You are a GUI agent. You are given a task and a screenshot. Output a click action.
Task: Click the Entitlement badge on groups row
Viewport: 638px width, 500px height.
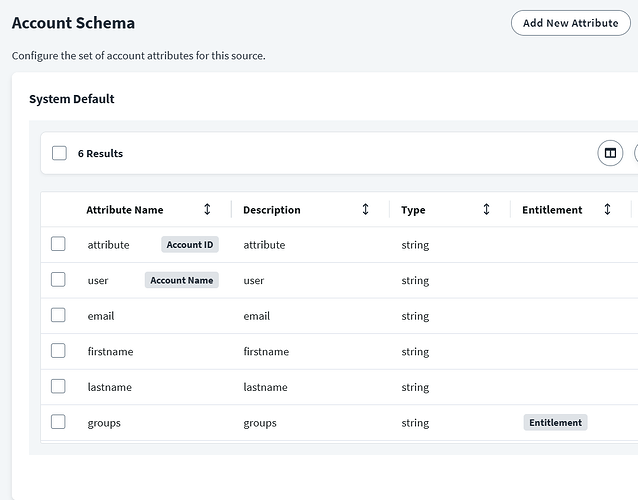(555, 423)
